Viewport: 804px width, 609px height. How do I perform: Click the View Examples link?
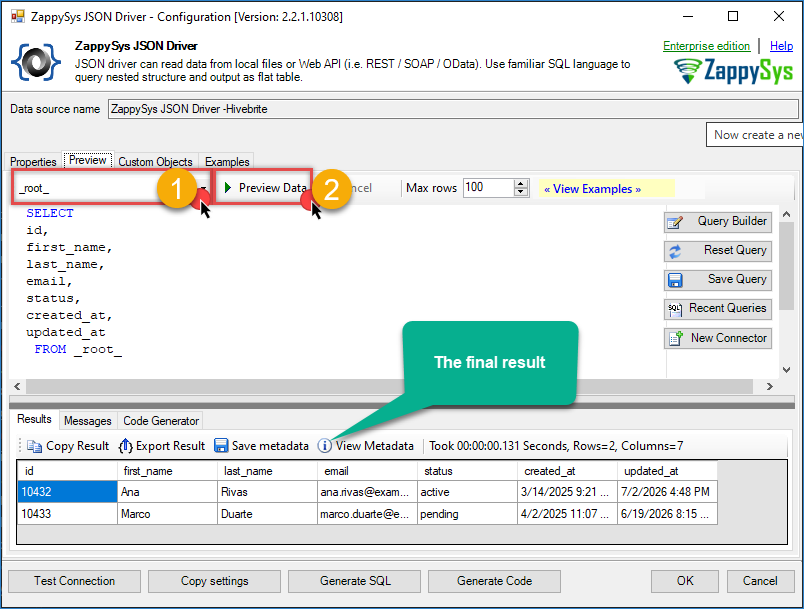592,189
